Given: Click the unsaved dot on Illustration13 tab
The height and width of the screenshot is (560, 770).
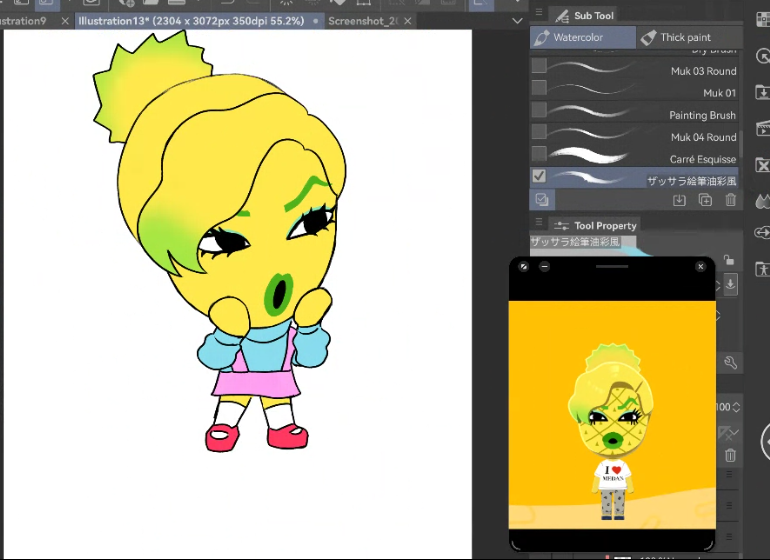Looking at the screenshot, I should (x=315, y=21).
